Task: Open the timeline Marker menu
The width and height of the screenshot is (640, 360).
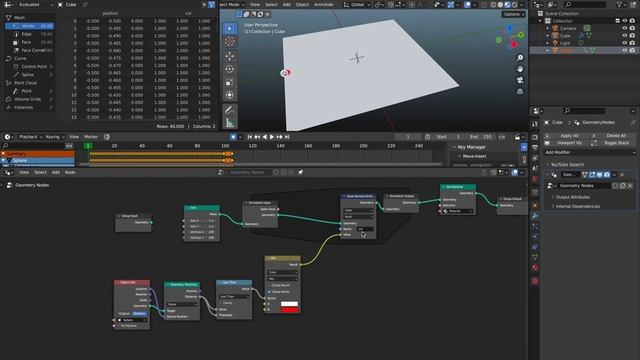Action: coord(91,137)
